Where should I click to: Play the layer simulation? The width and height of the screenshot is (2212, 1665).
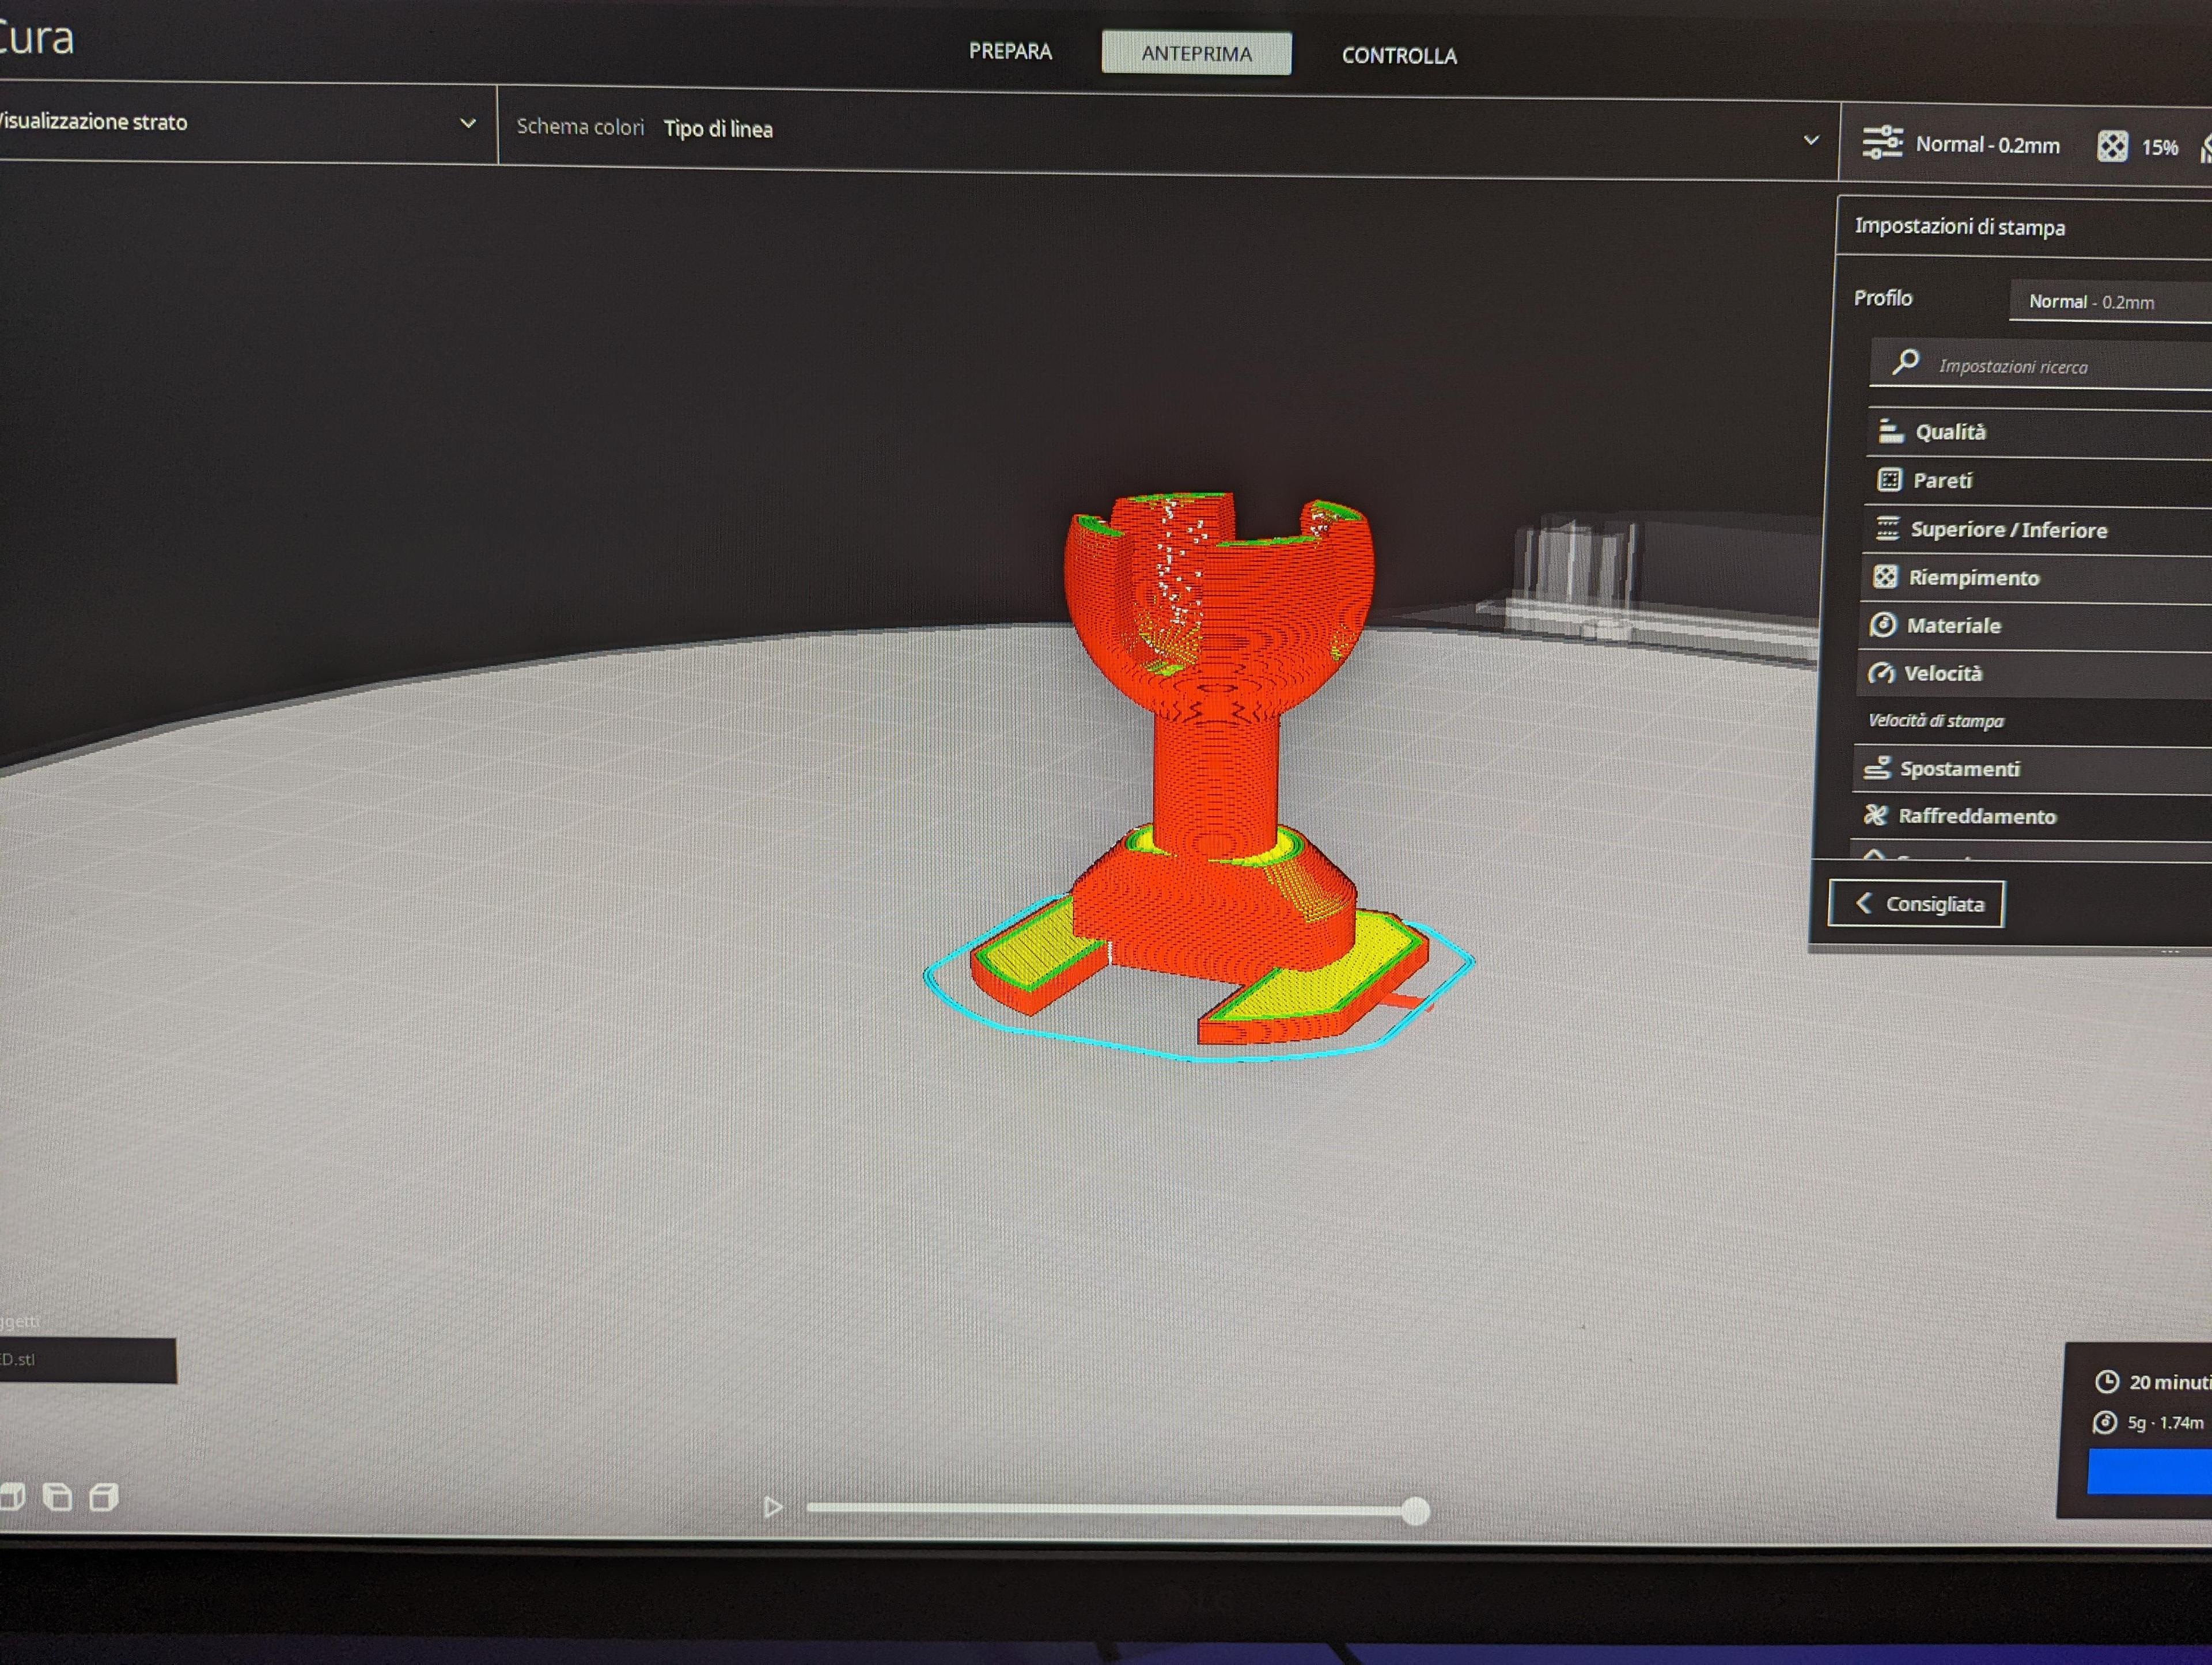(x=772, y=1507)
